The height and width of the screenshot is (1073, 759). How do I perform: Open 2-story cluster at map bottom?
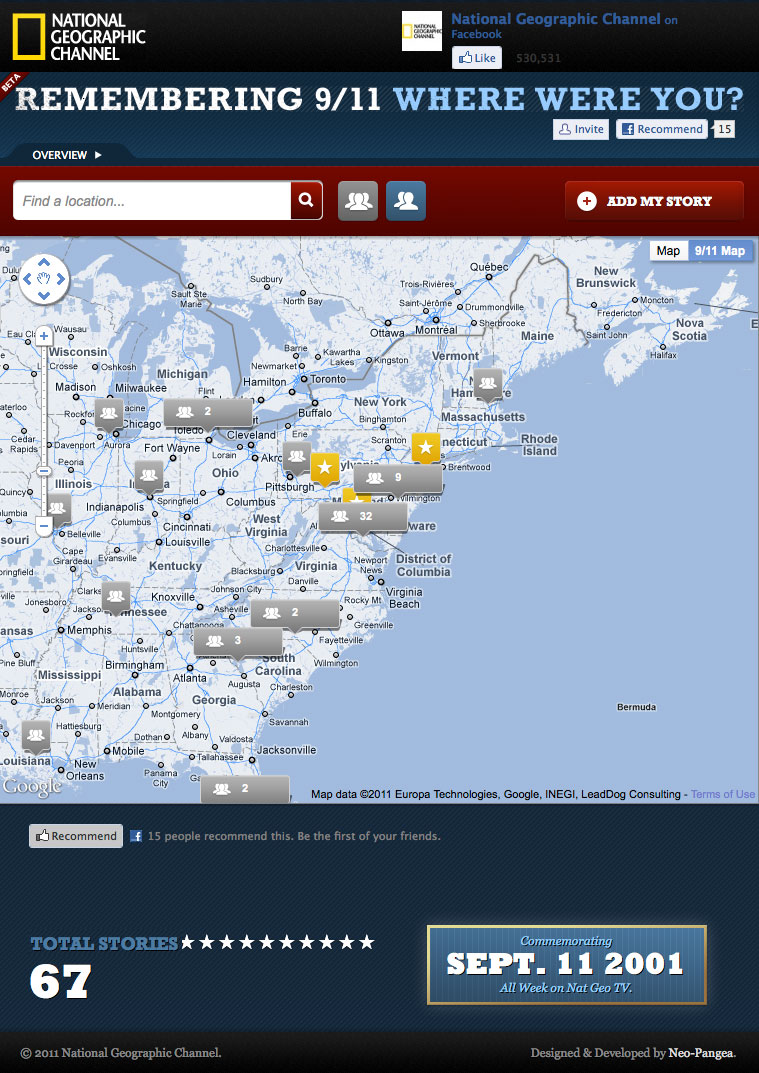pyautogui.click(x=245, y=789)
